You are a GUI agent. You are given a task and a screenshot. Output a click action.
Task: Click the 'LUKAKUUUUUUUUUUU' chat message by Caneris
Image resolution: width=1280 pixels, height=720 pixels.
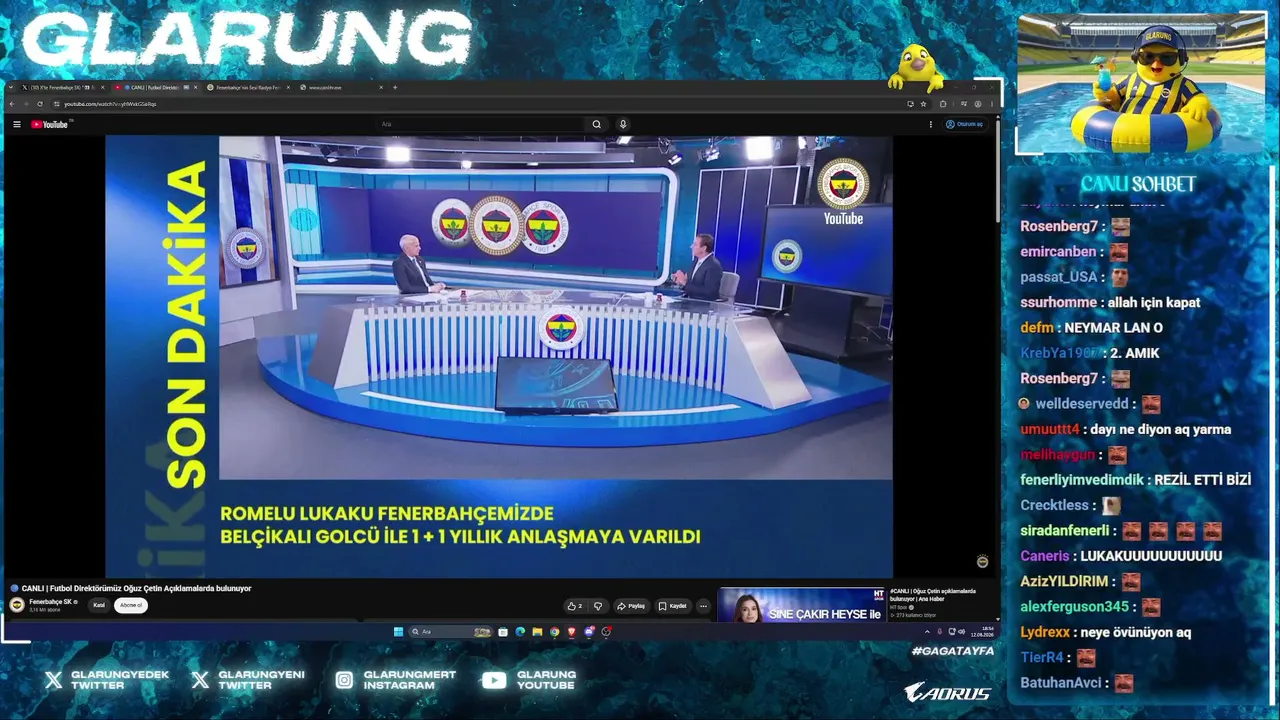[x=1151, y=556]
